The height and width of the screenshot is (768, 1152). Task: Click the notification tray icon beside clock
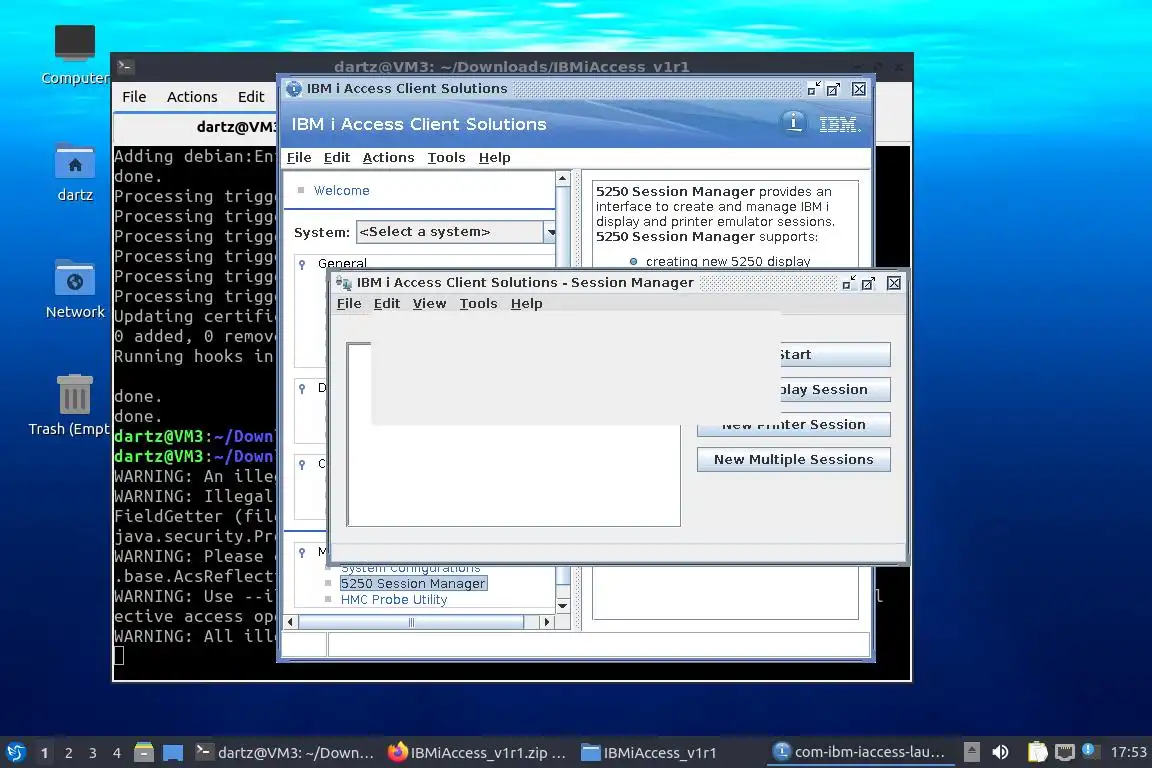(x=1090, y=750)
